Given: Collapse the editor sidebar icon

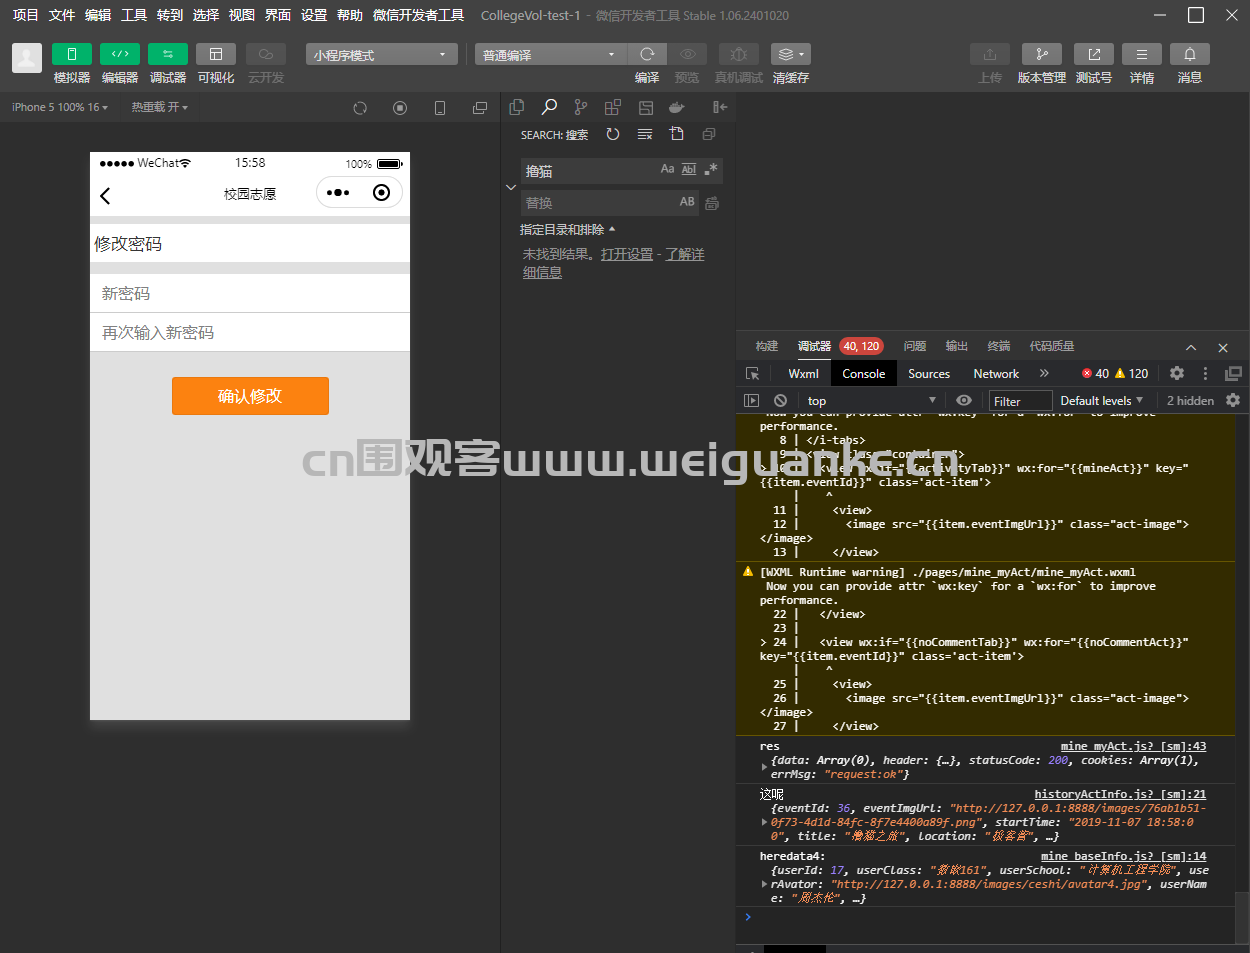Looking at the screenshot, I should coord(719,107).
